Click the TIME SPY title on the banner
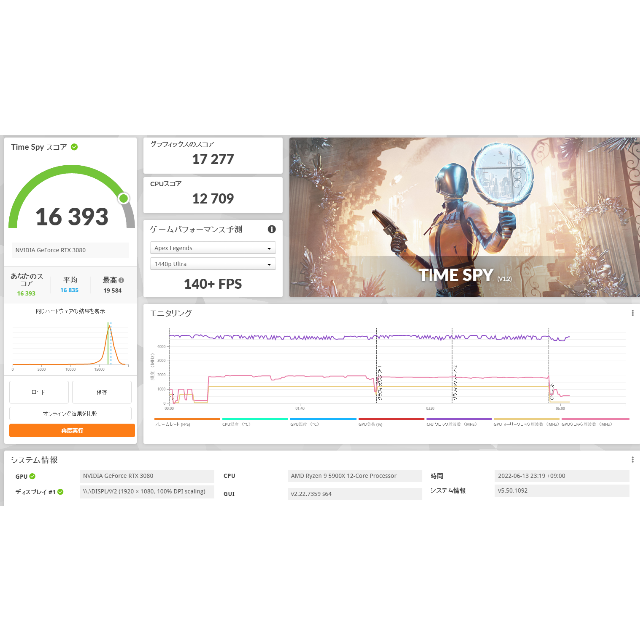This screenshot has width=640, height=640. 456,275
